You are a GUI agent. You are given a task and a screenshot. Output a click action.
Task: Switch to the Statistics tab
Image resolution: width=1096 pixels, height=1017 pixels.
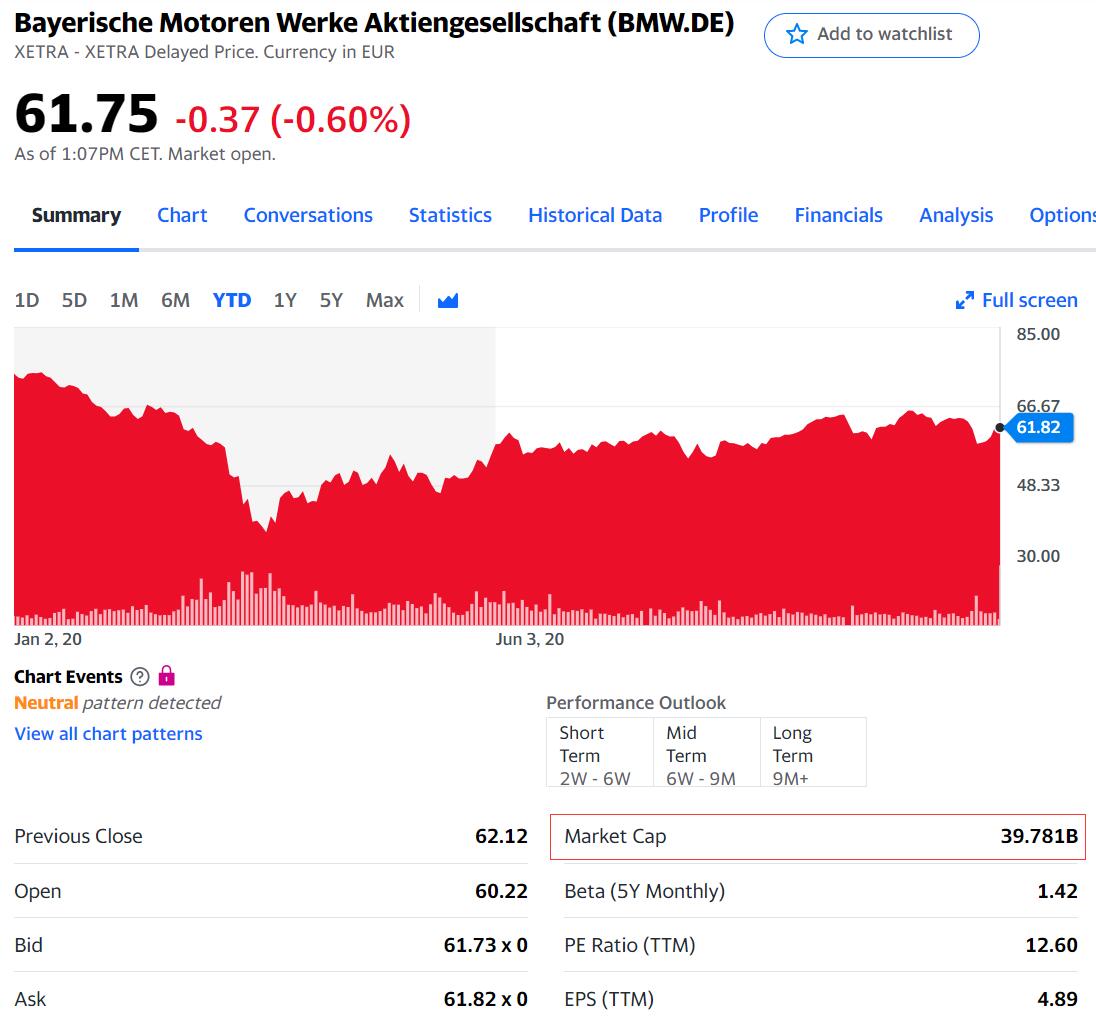[x=450, y=215]
